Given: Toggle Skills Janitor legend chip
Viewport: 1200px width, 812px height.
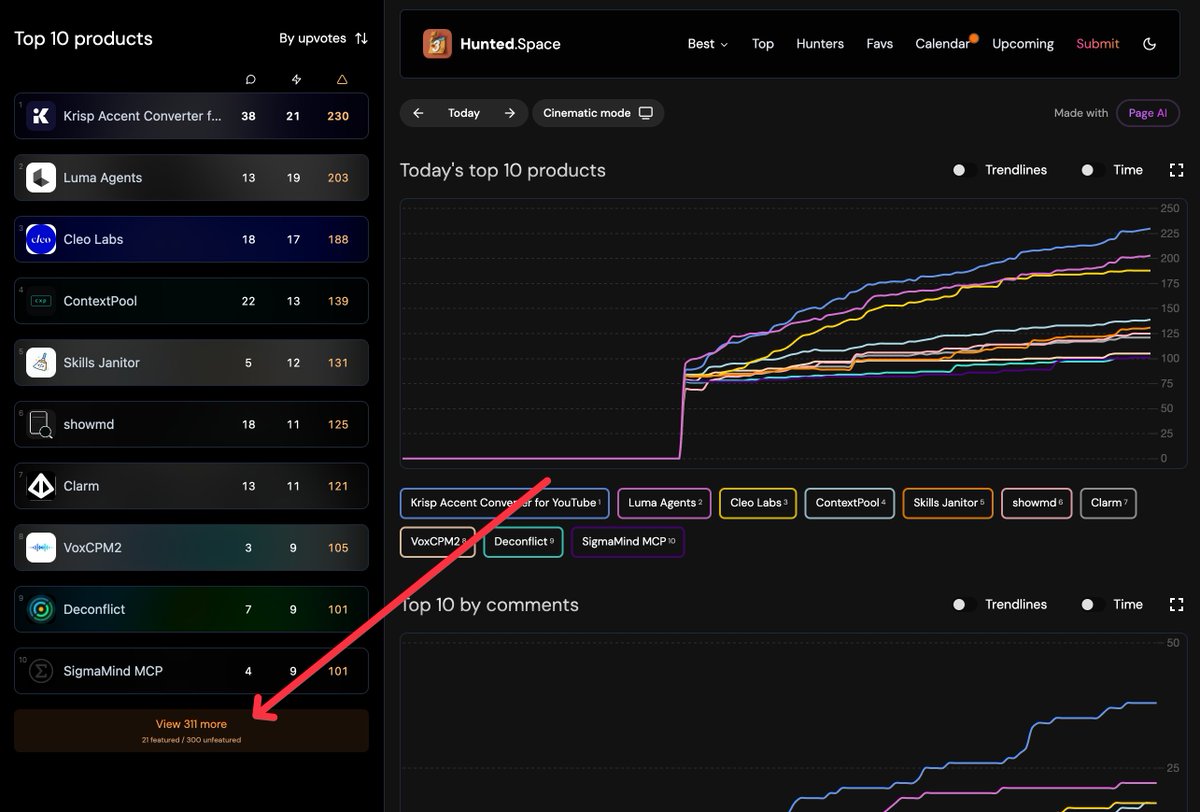Looking at the screenshot, I should [948, 503].
